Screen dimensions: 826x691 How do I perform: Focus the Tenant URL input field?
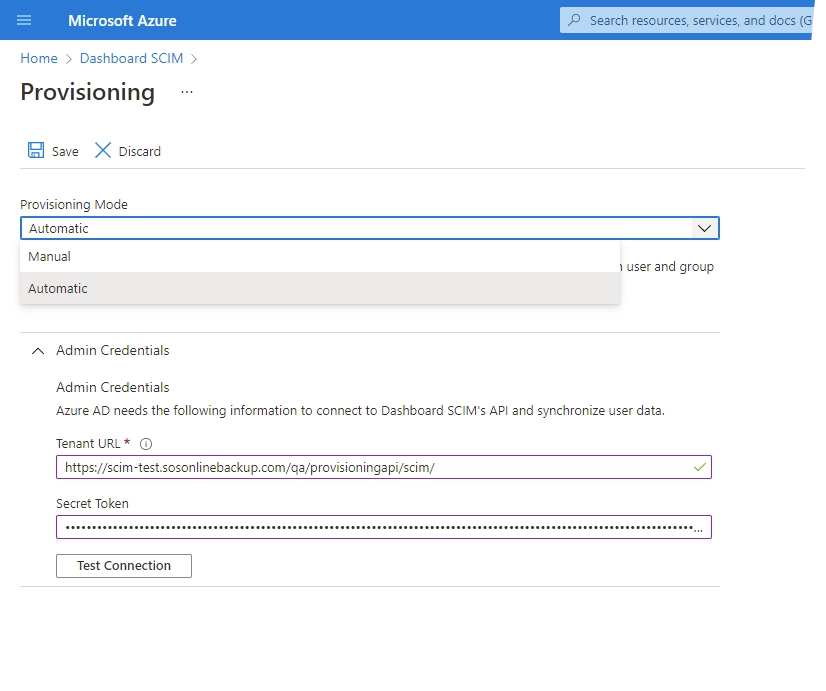384,467
